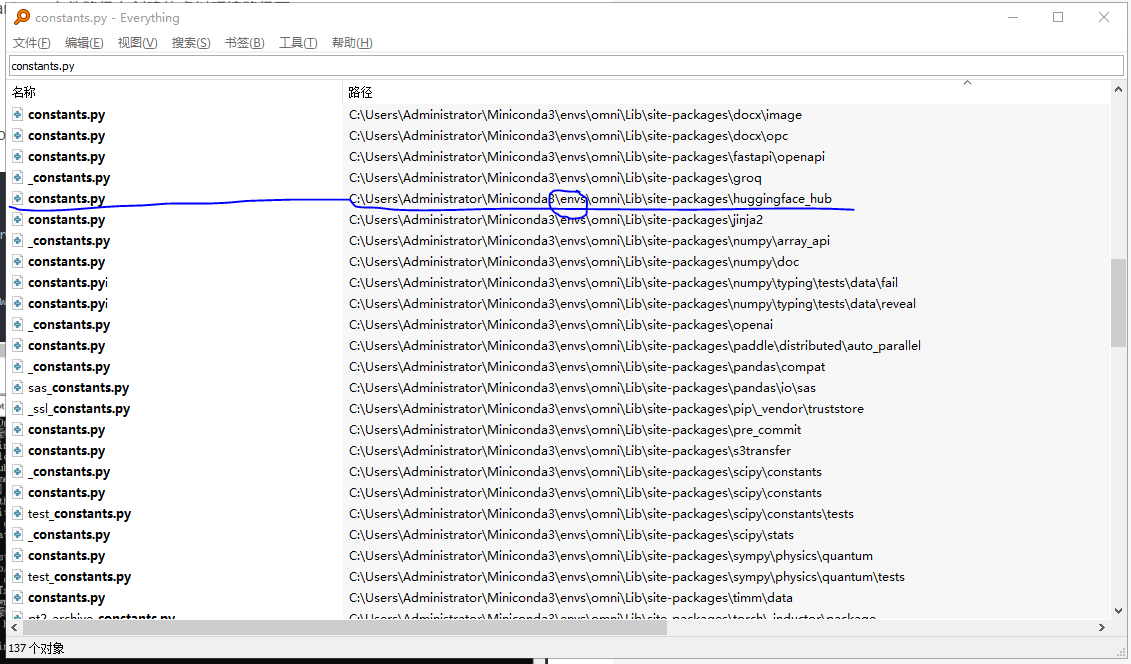The width and height of the screenshot is (1131, 664).
Task: Click the sort indicator arrow above the list
Action: pyautogui.click(x=967, y=82)
